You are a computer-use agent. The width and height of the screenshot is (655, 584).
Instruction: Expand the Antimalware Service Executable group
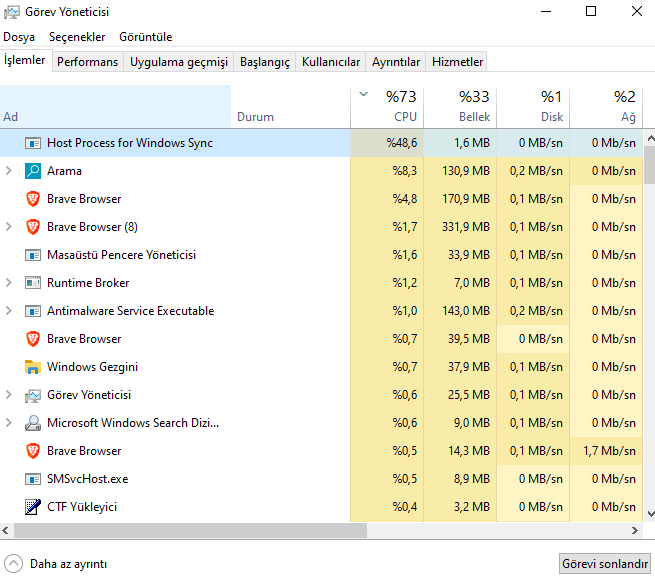(x=8, y=311)
